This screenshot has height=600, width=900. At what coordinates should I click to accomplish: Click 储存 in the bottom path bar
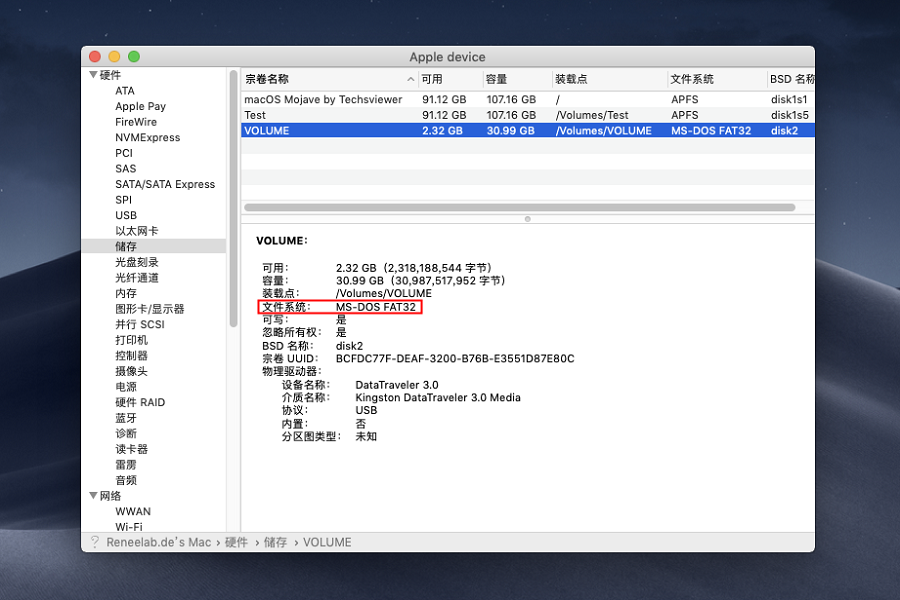tap(275, 542)
